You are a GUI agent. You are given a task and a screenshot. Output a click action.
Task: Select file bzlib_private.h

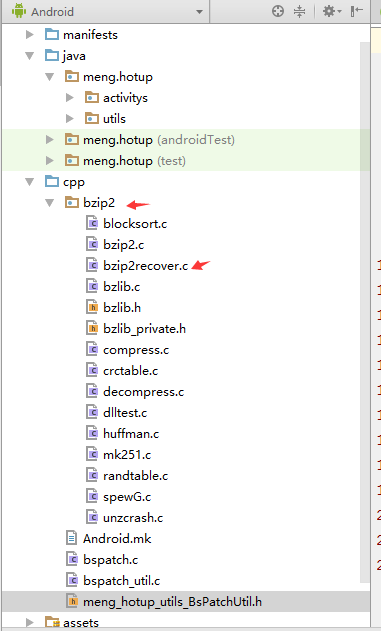click(144, 329)
